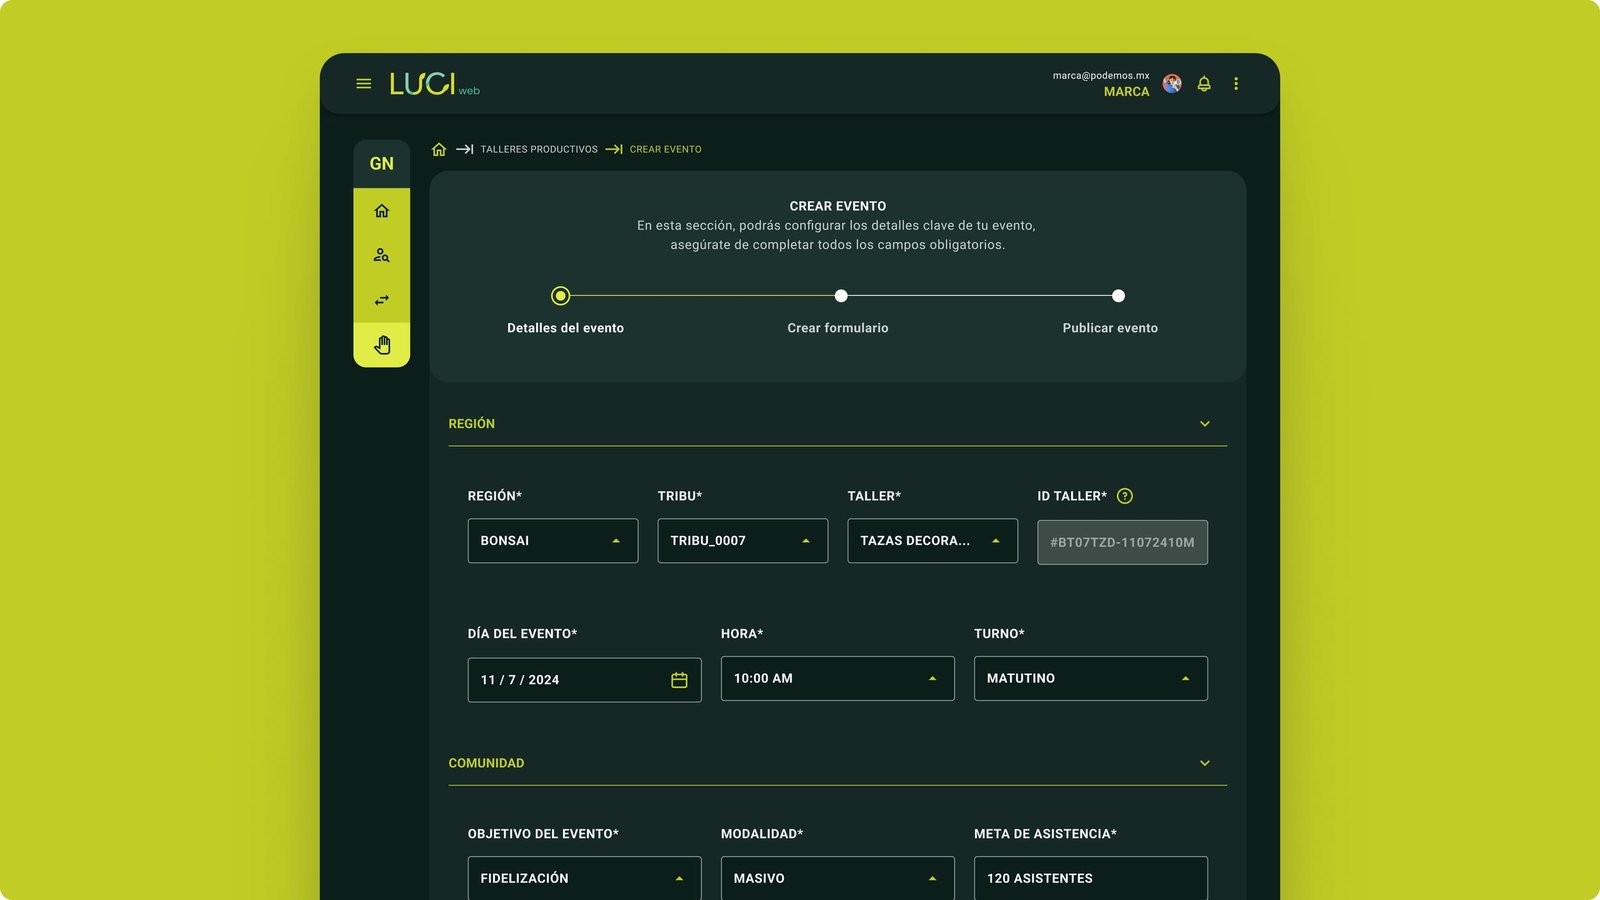The image size is (1600, 900).
Task: Open the three-dot more options menu
Action: [1236, 84]
